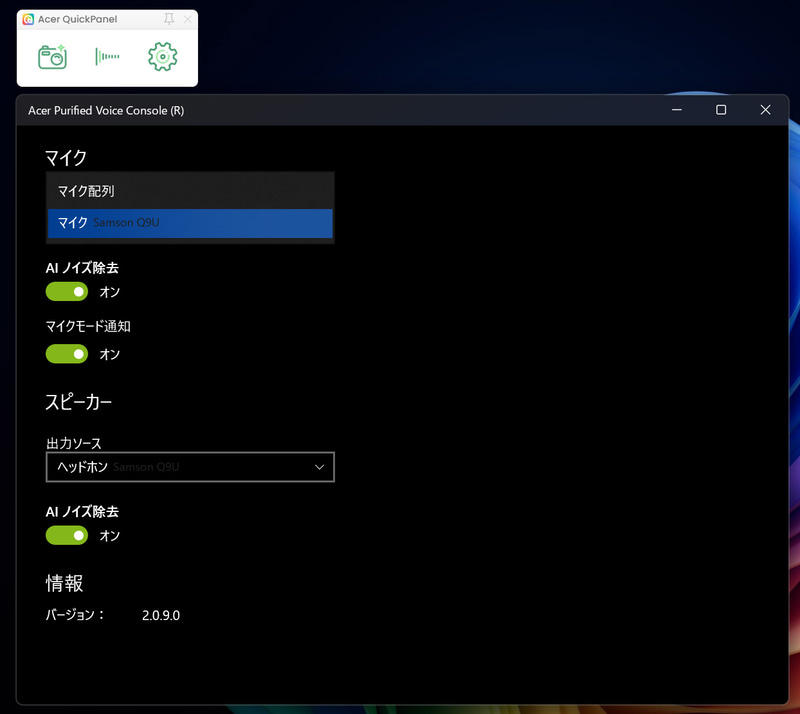Click the 情報 section heading
The image size is (800, 714).
[x=64, y=583]
